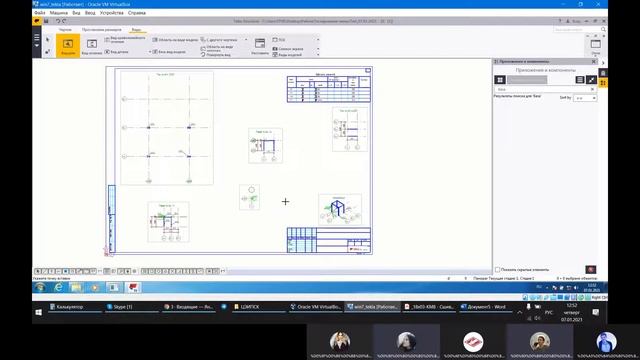Click the highlighted yellow view creation button
This screenshot has height=360, width=640.
(x=68, y=46)
